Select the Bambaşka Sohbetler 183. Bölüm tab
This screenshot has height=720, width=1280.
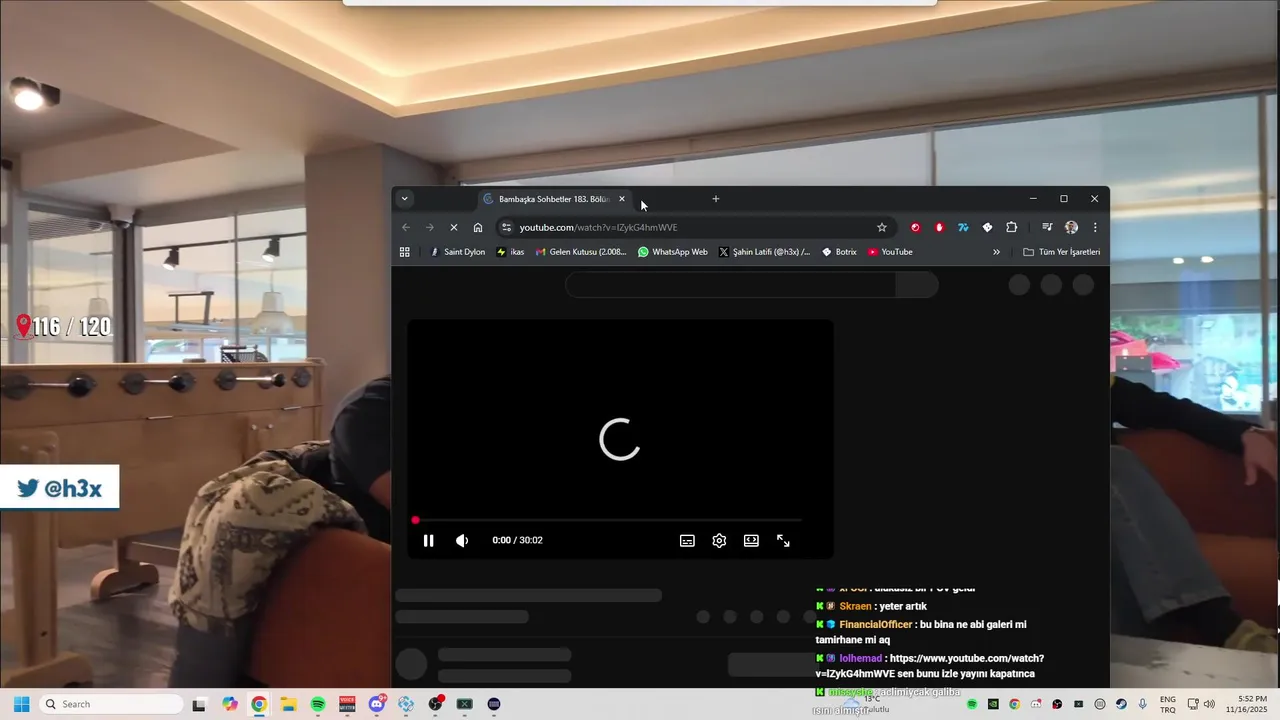tap(553, 199)
